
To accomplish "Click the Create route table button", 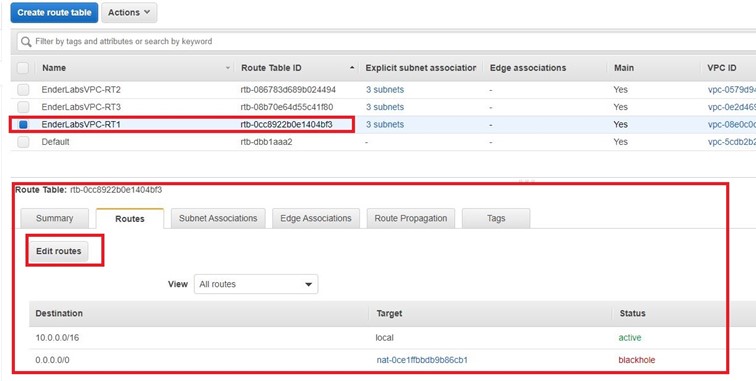I will point(54,13).
